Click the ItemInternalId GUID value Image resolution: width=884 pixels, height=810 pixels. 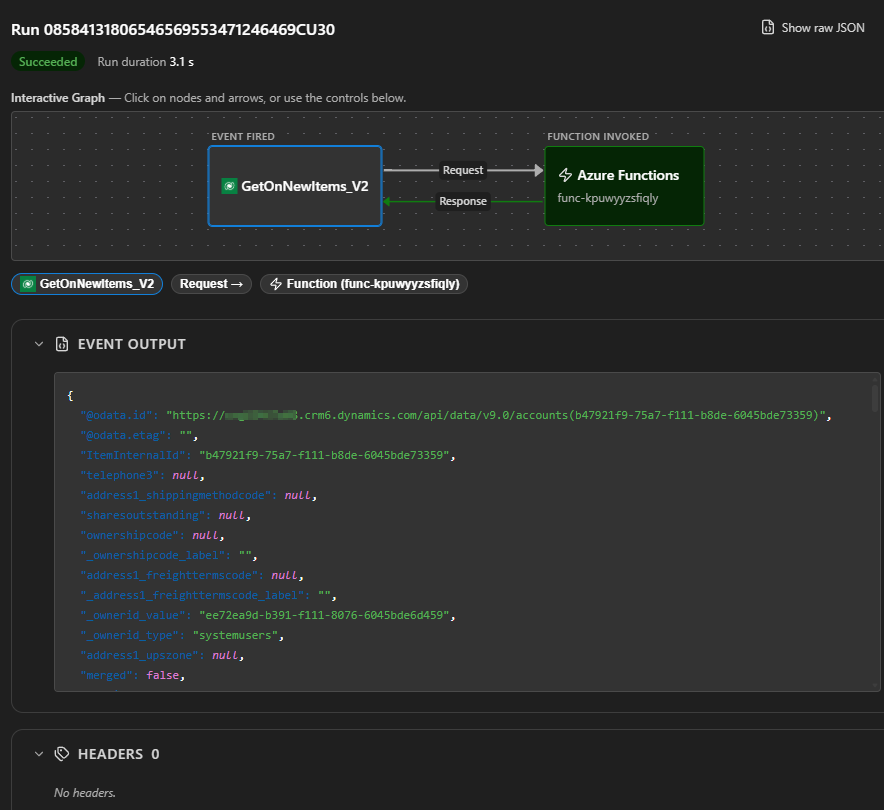(x=324, y=455)
